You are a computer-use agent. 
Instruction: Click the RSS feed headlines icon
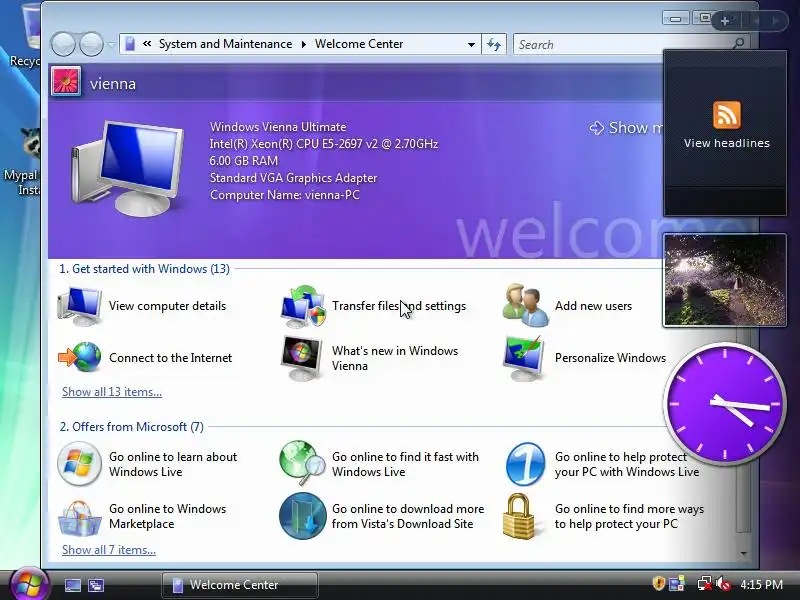pyautogui.click(x=727, y=115)
